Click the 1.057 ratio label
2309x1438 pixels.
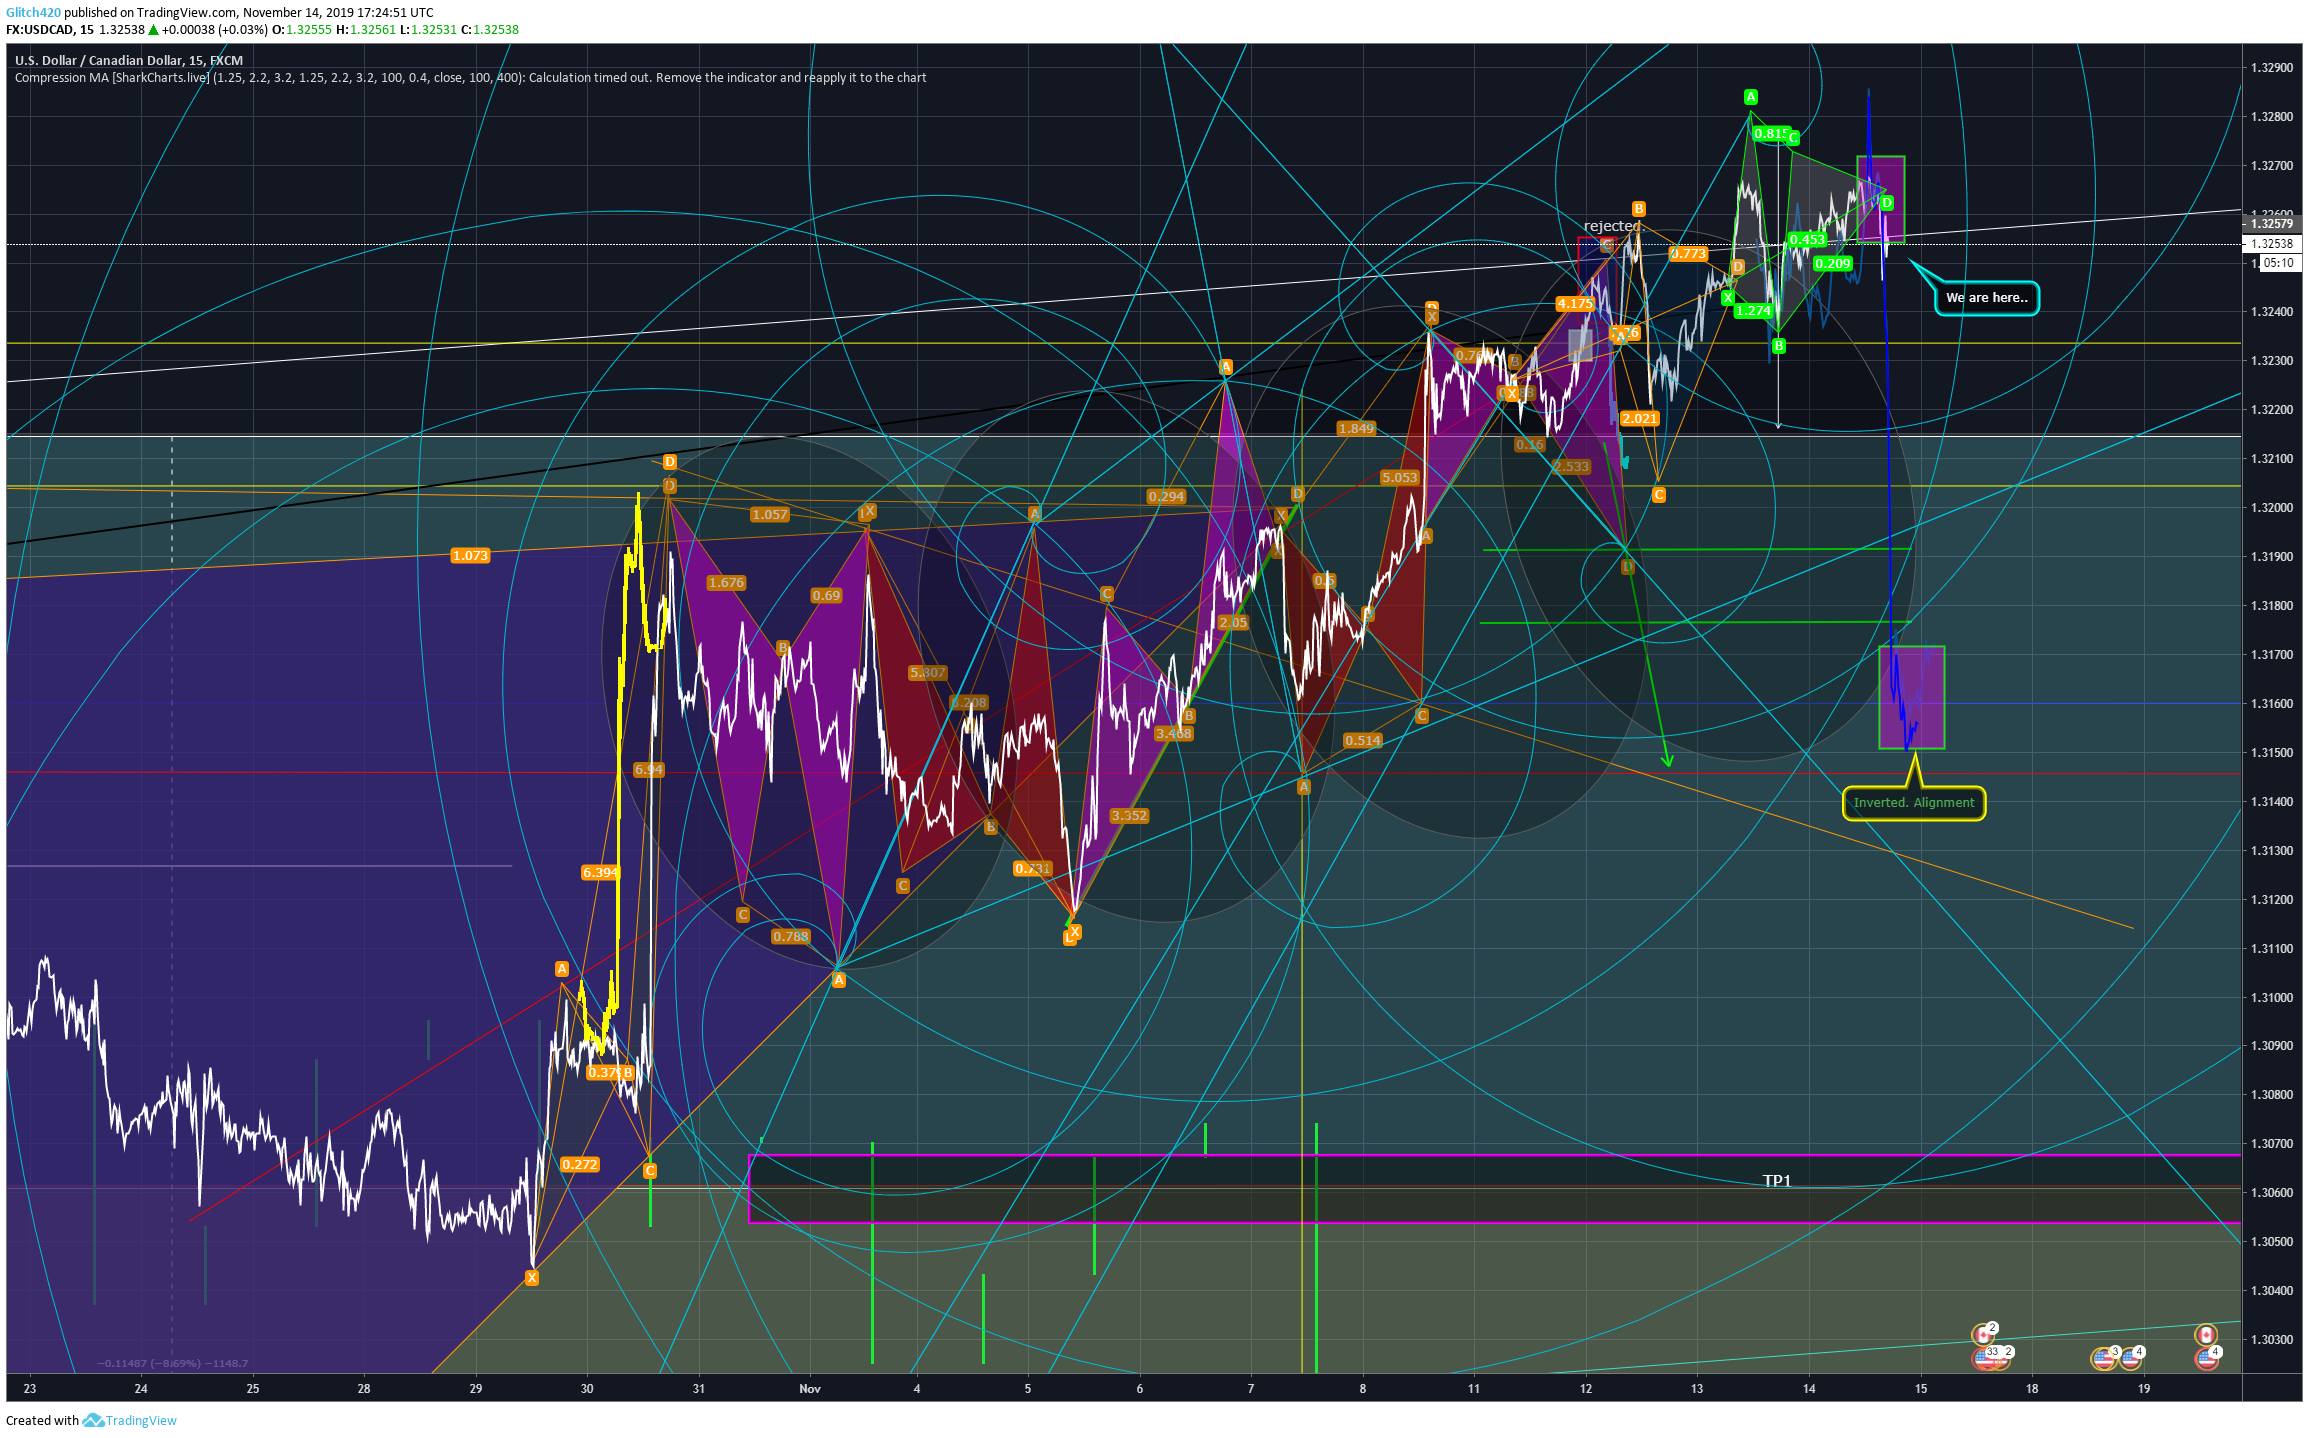click(770, 514)
